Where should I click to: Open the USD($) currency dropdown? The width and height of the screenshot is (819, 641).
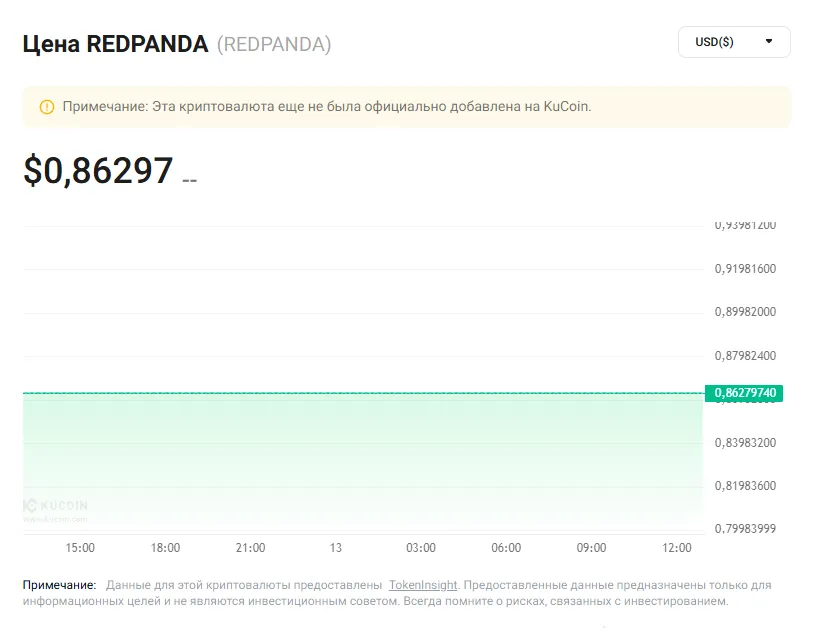tap(734, 42)
